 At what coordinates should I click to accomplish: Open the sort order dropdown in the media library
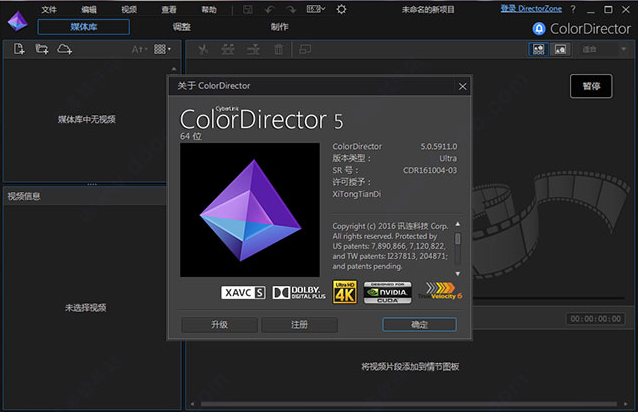139,50
